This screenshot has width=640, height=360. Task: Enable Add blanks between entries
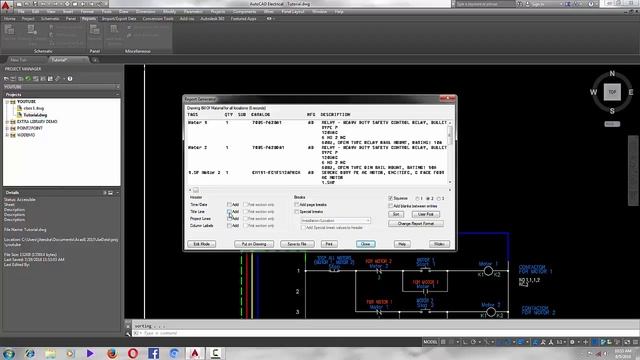391,206
